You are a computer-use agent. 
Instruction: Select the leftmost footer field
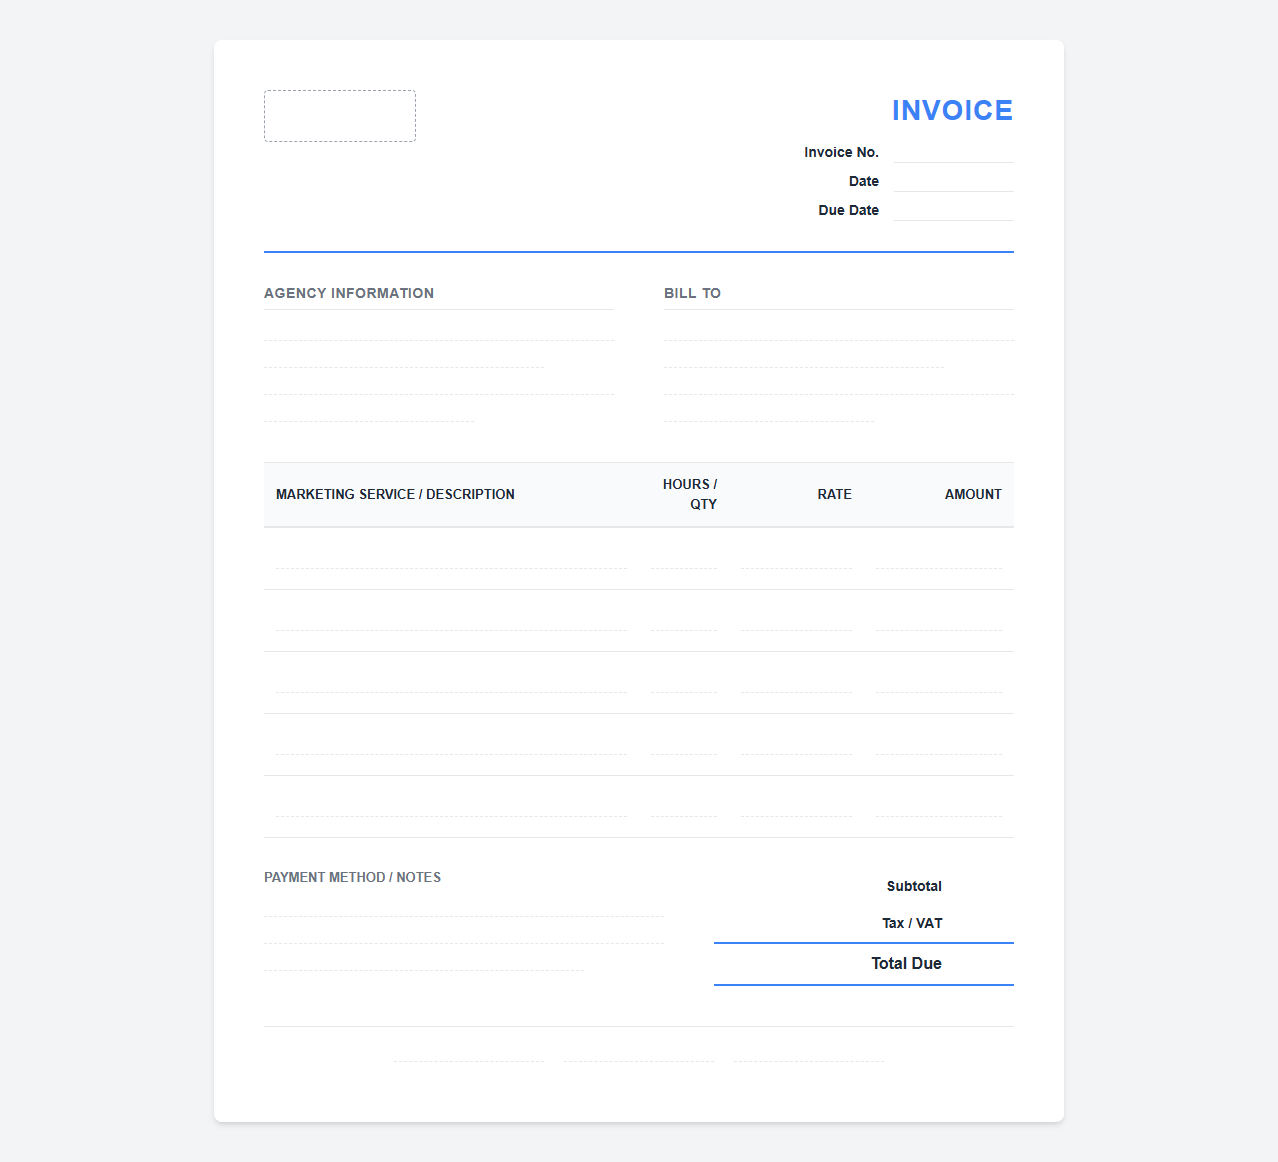pos(469,1051)
